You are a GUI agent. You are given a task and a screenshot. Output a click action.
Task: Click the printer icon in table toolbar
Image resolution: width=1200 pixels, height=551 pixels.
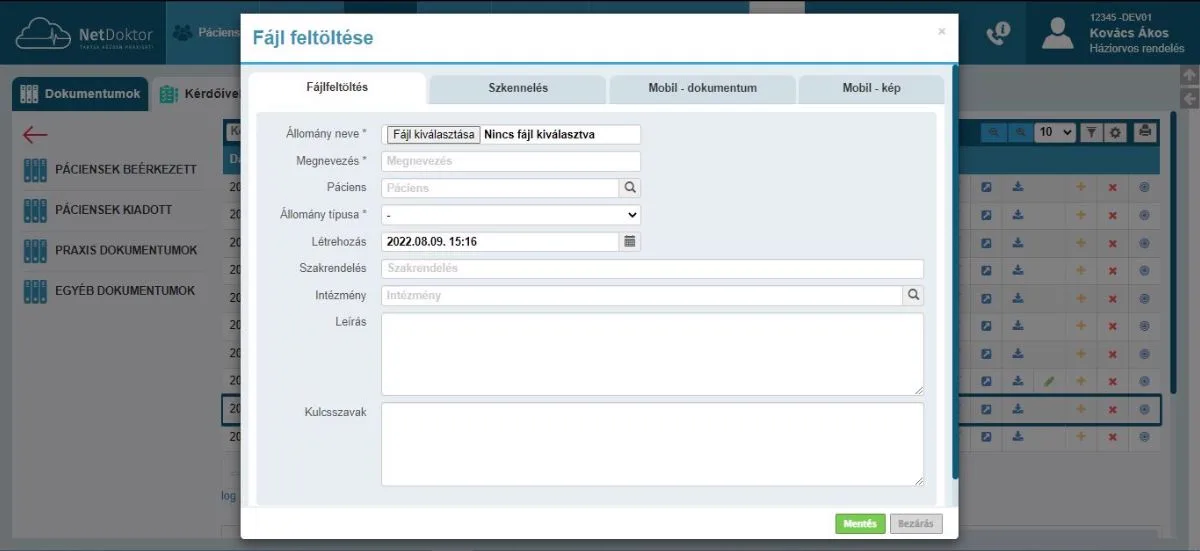[1145, 132]
